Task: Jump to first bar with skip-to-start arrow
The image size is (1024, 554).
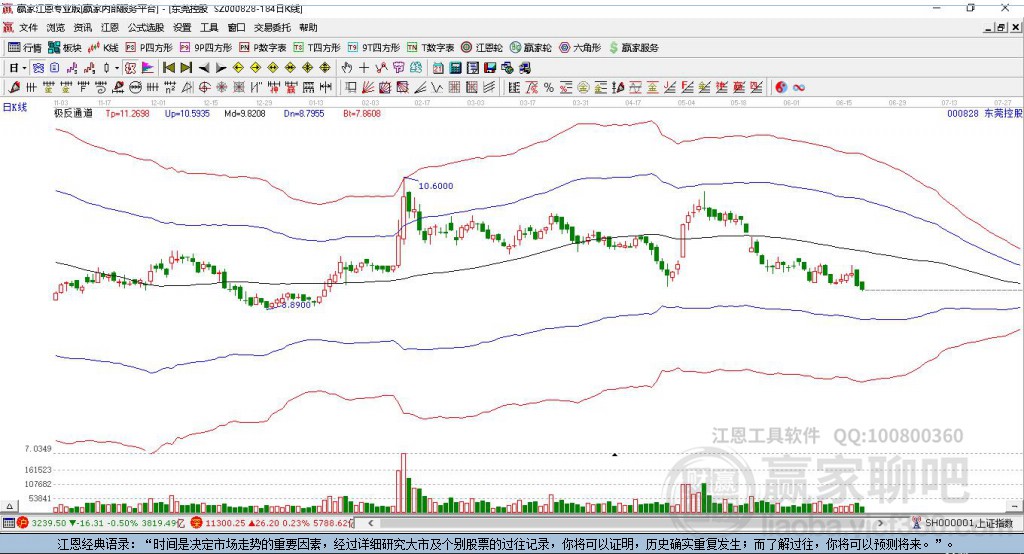Action: (168, 67)
